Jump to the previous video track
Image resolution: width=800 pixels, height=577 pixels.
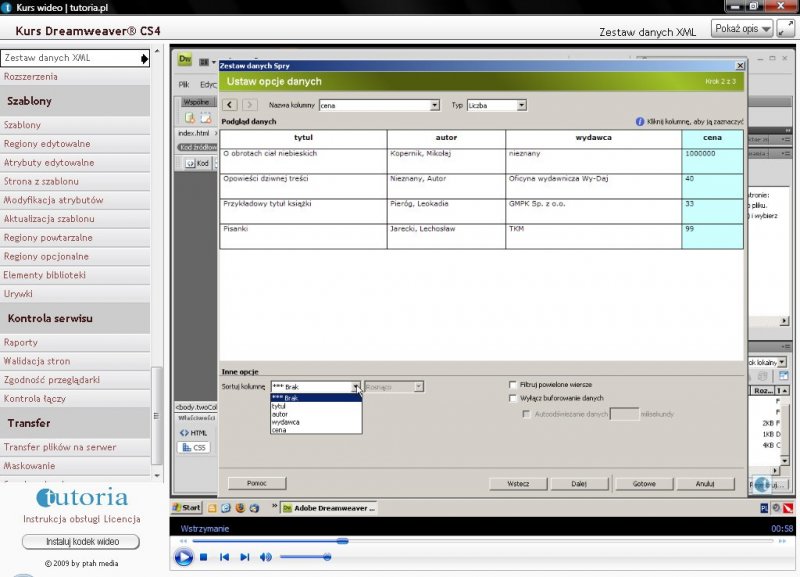tap(224, 557)
